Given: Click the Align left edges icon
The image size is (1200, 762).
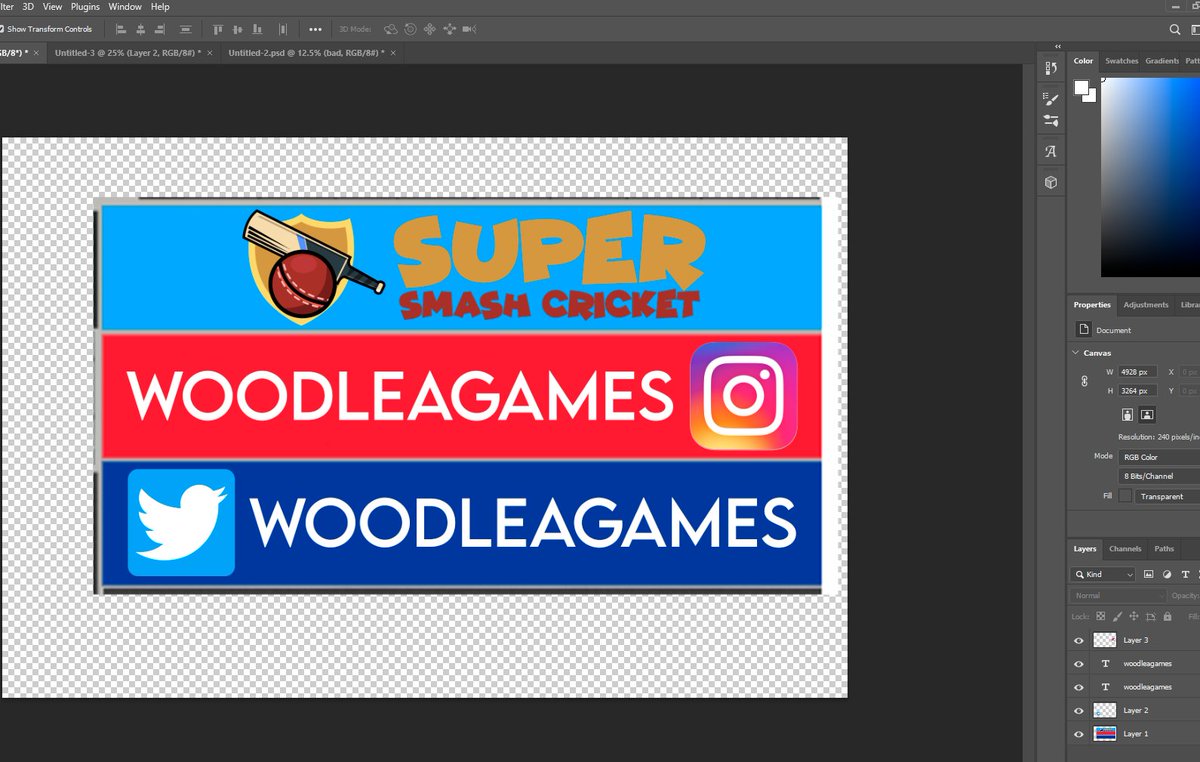Looking at the screenshot, I should point(121,29).
